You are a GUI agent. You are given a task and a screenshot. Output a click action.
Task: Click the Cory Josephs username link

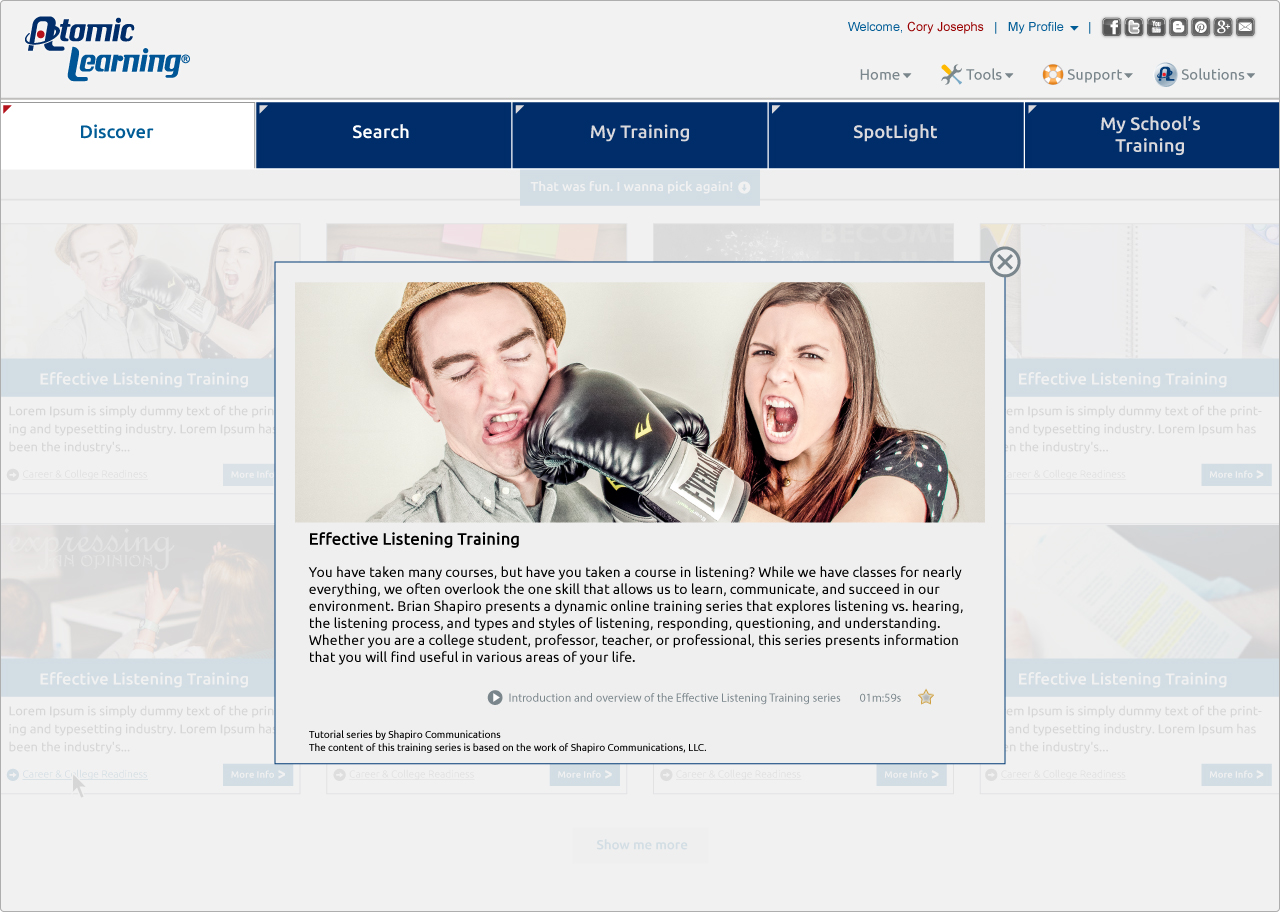tap(945, 27)
